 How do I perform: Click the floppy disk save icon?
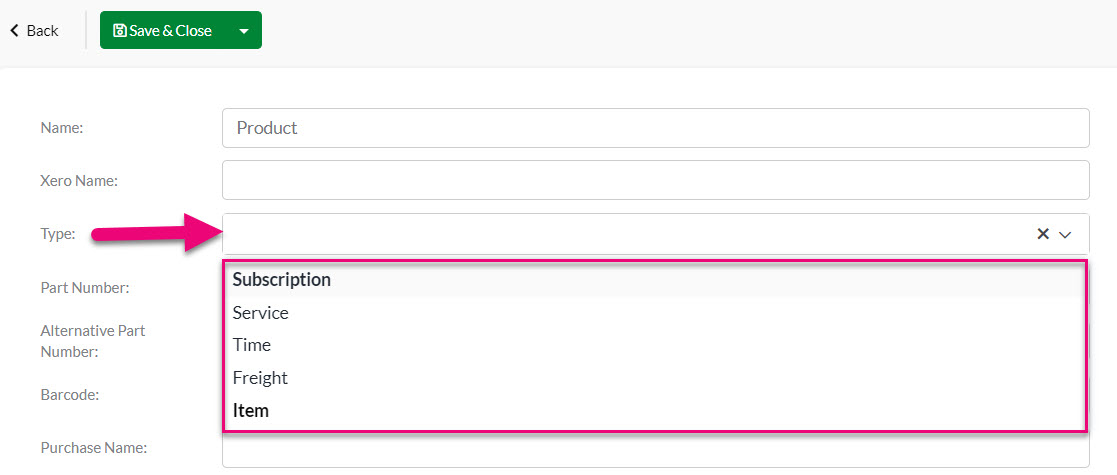[120, 31]
